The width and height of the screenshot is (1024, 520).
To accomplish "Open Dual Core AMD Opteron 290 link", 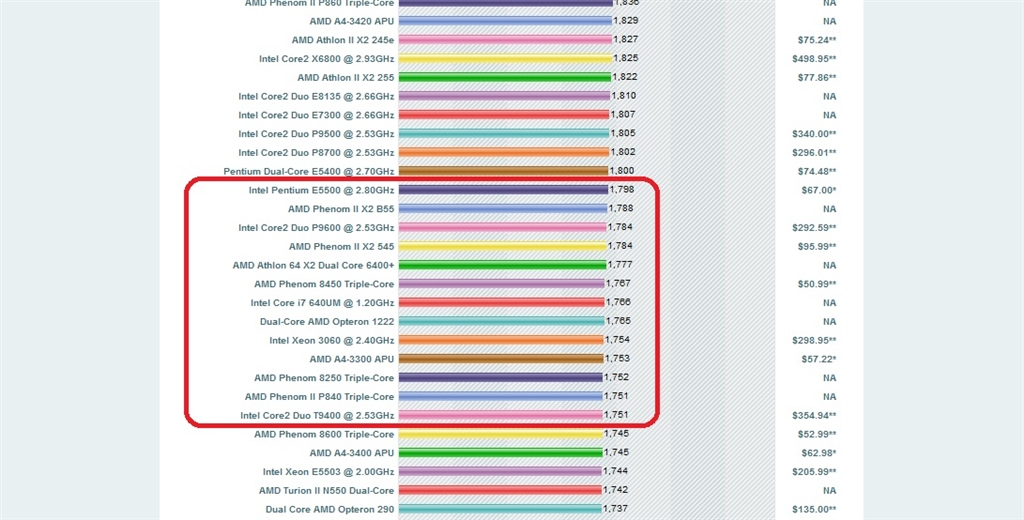I will pyautogui.click(x=330, y=510).
